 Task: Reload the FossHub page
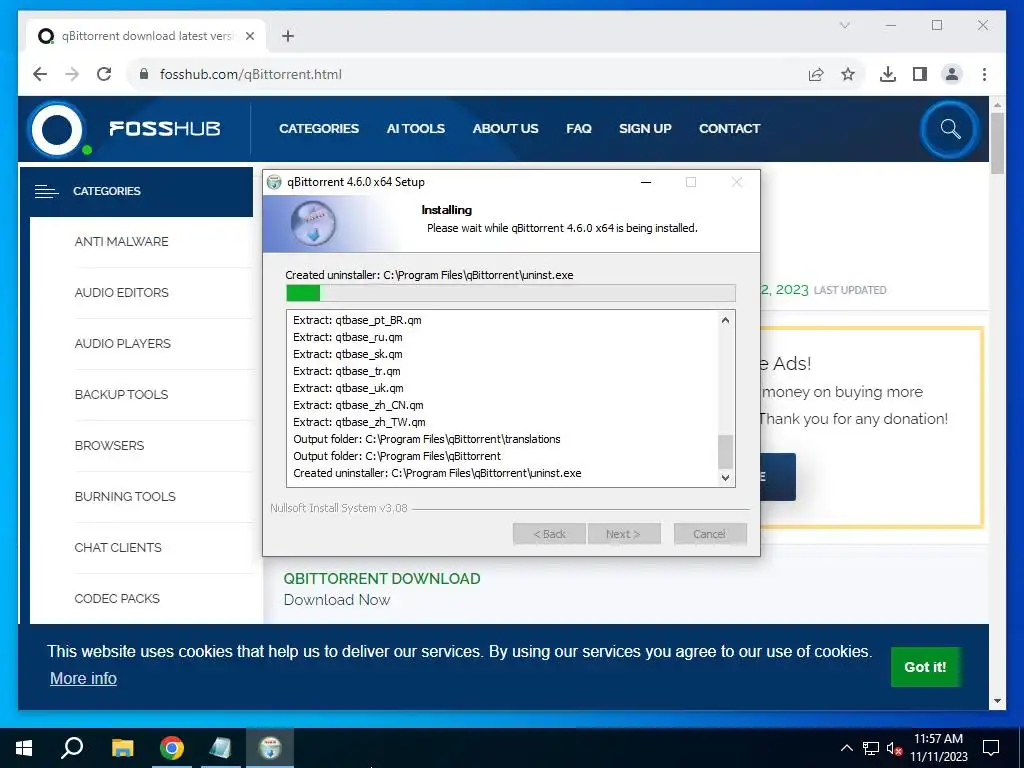point(104,74)
